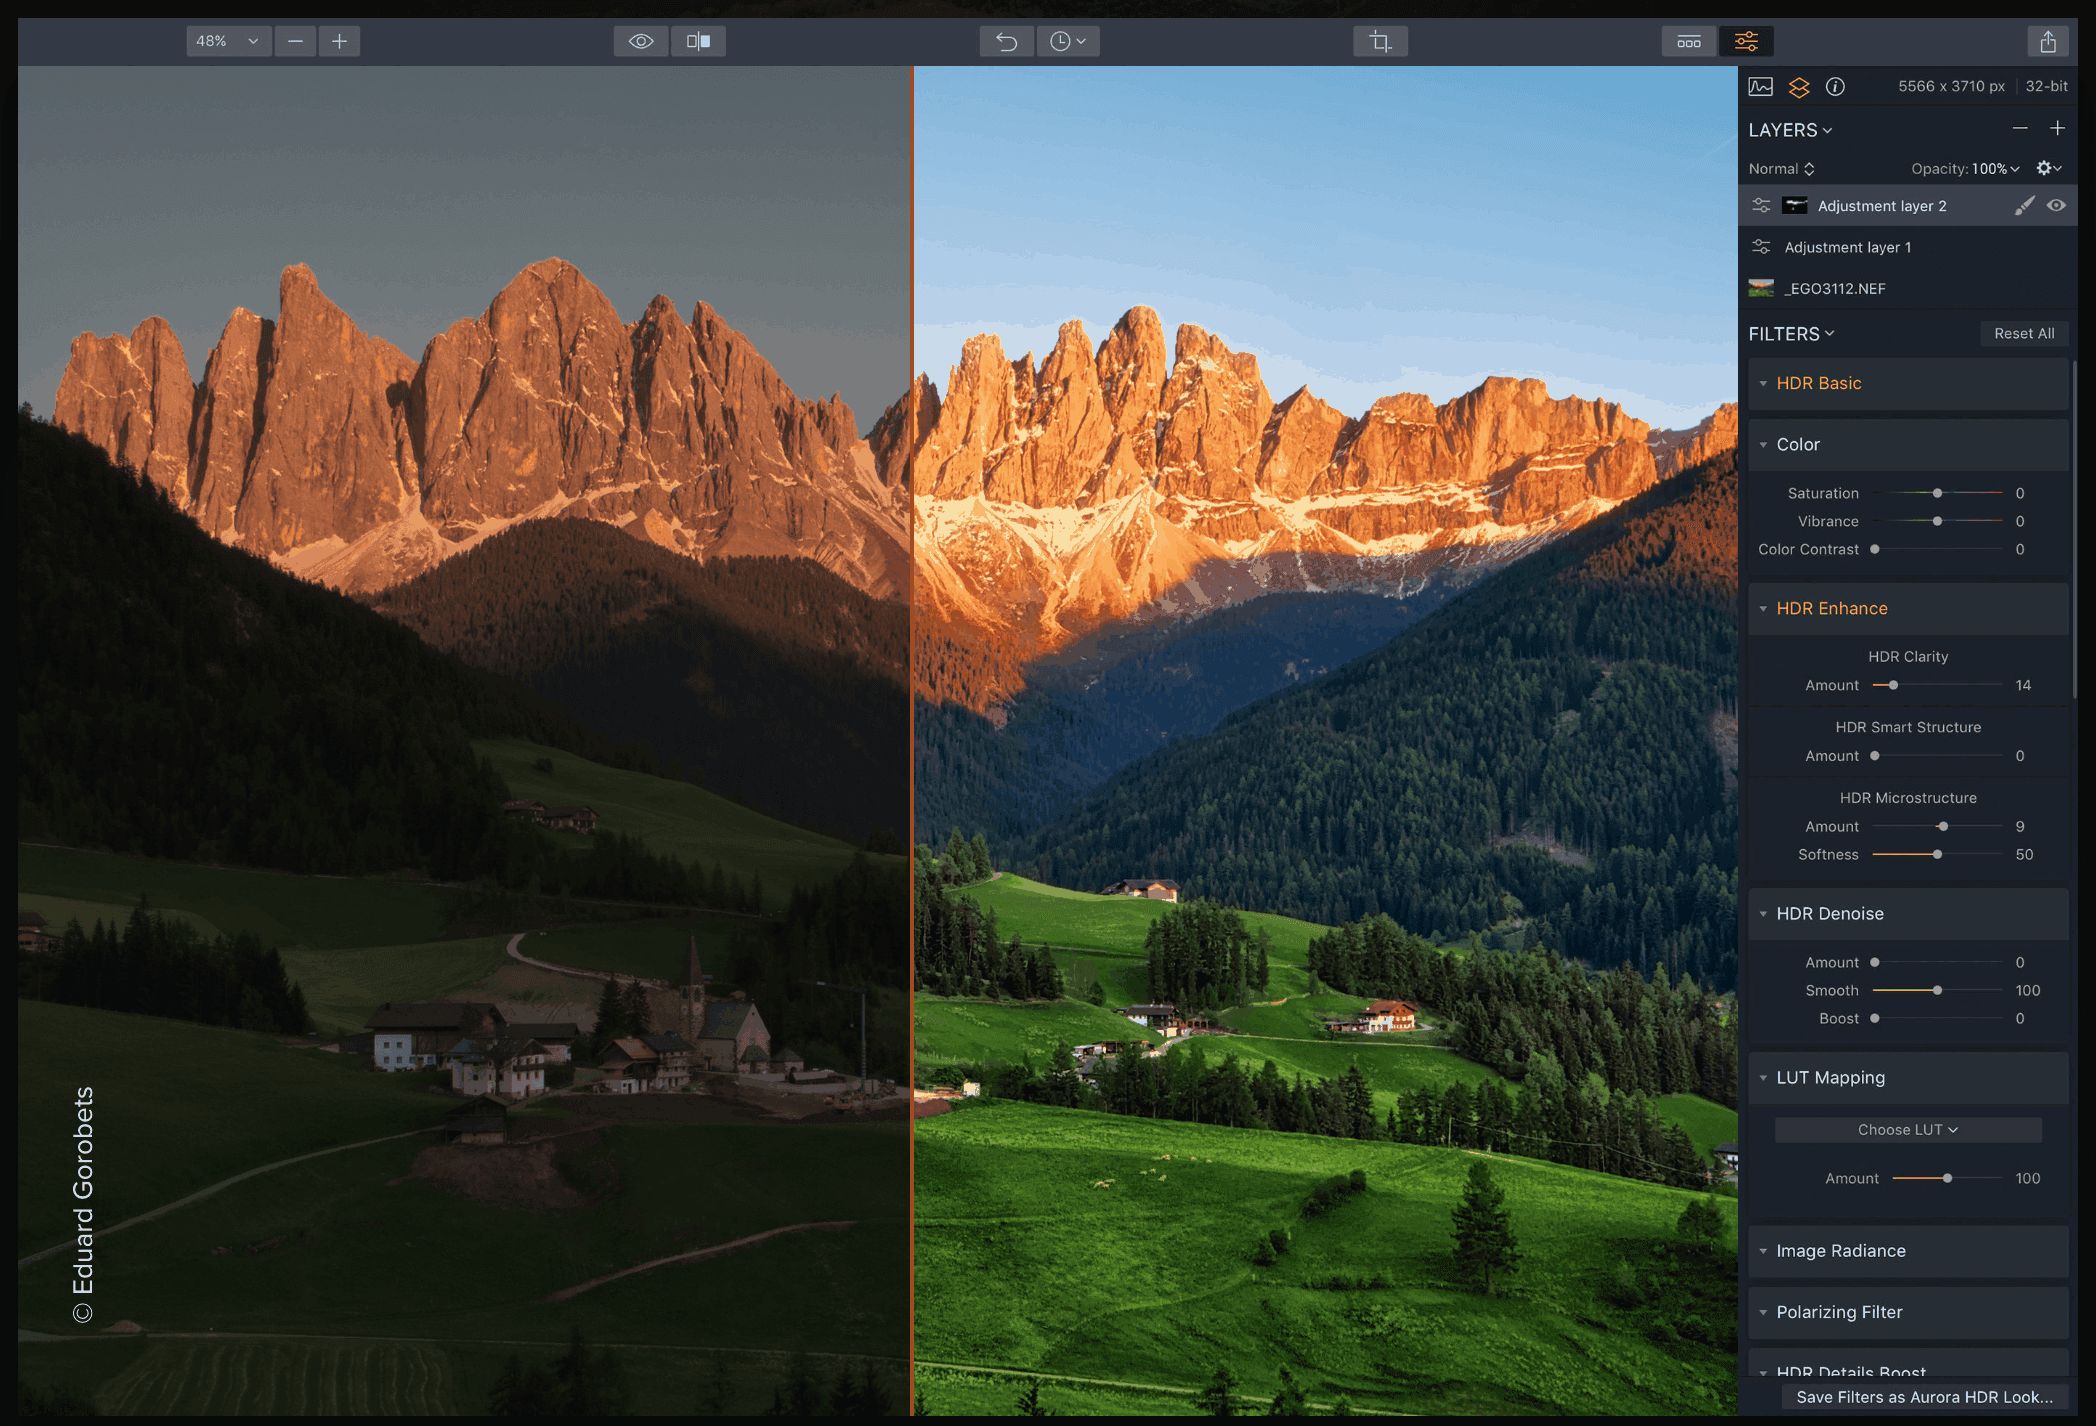The image size is (2096, 1426).
Task: Open the export share icon
Action: pos(2047,41)
